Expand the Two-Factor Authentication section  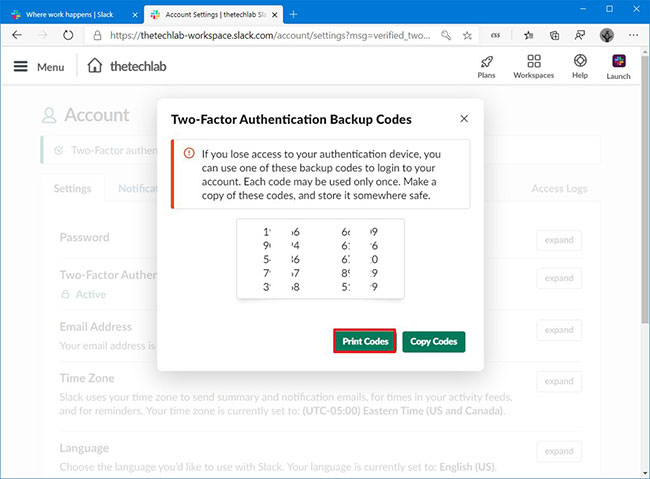tap(559, 278)
